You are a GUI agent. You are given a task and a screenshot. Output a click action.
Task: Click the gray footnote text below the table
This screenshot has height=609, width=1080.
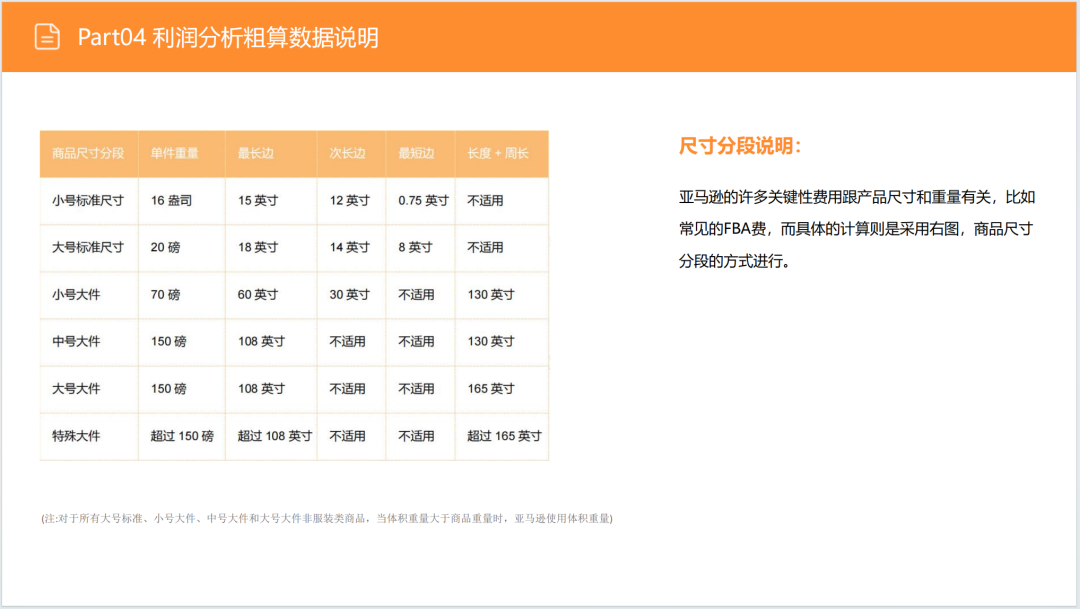328,518
